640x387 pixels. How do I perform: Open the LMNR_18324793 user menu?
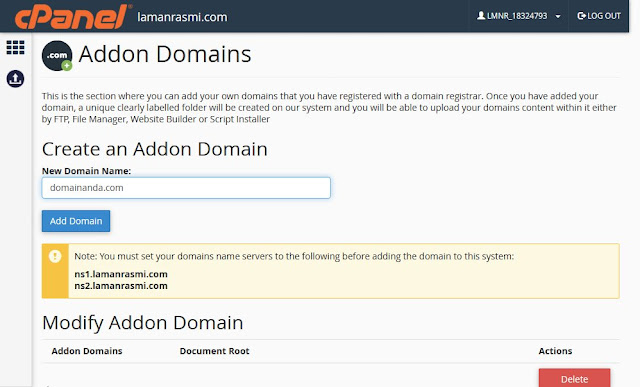click(519, 16)
